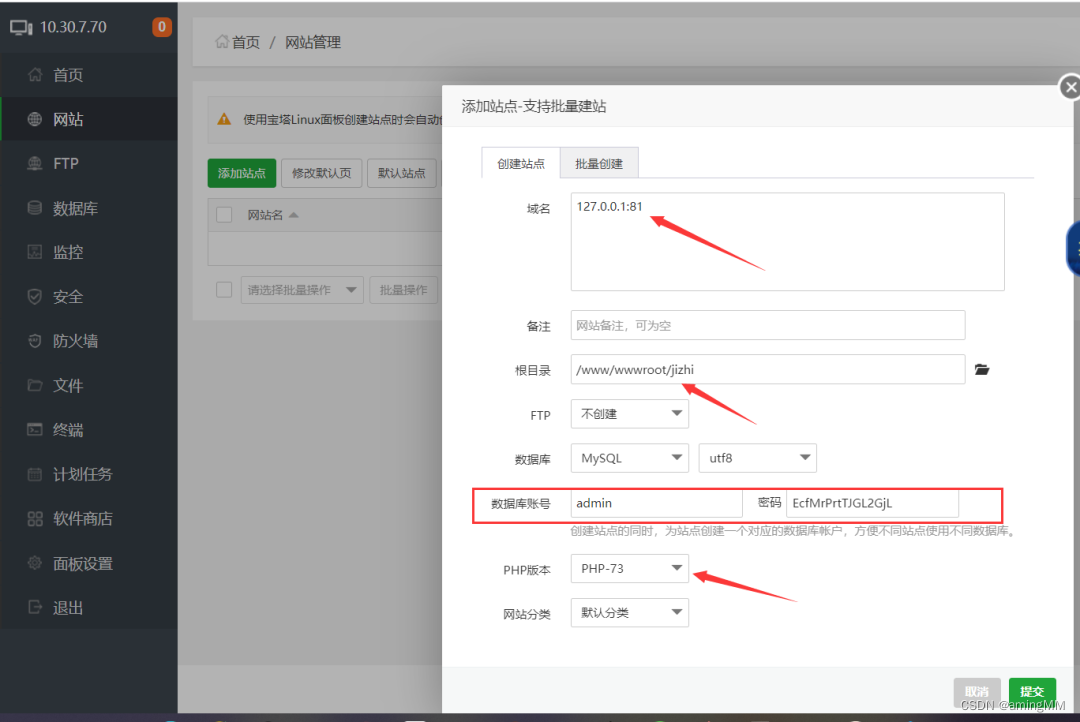The height and width of the screenshot is (722, 1080).
Task: Click the green 提交 submit button
Action: click(x=1032, y=691)
